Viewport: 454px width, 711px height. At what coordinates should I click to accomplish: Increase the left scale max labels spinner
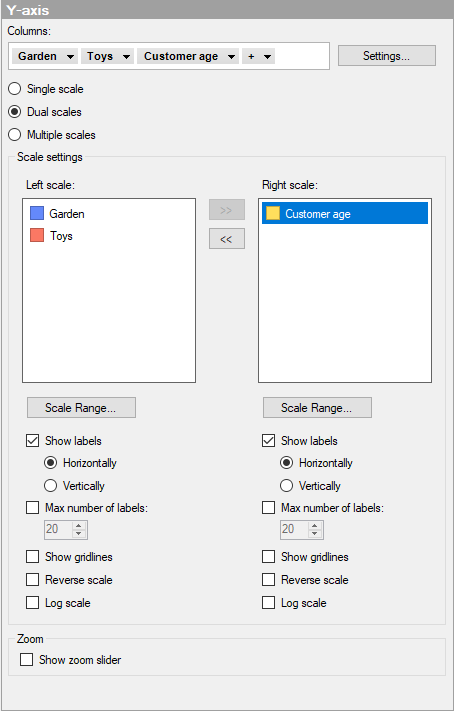coord(79,526)
